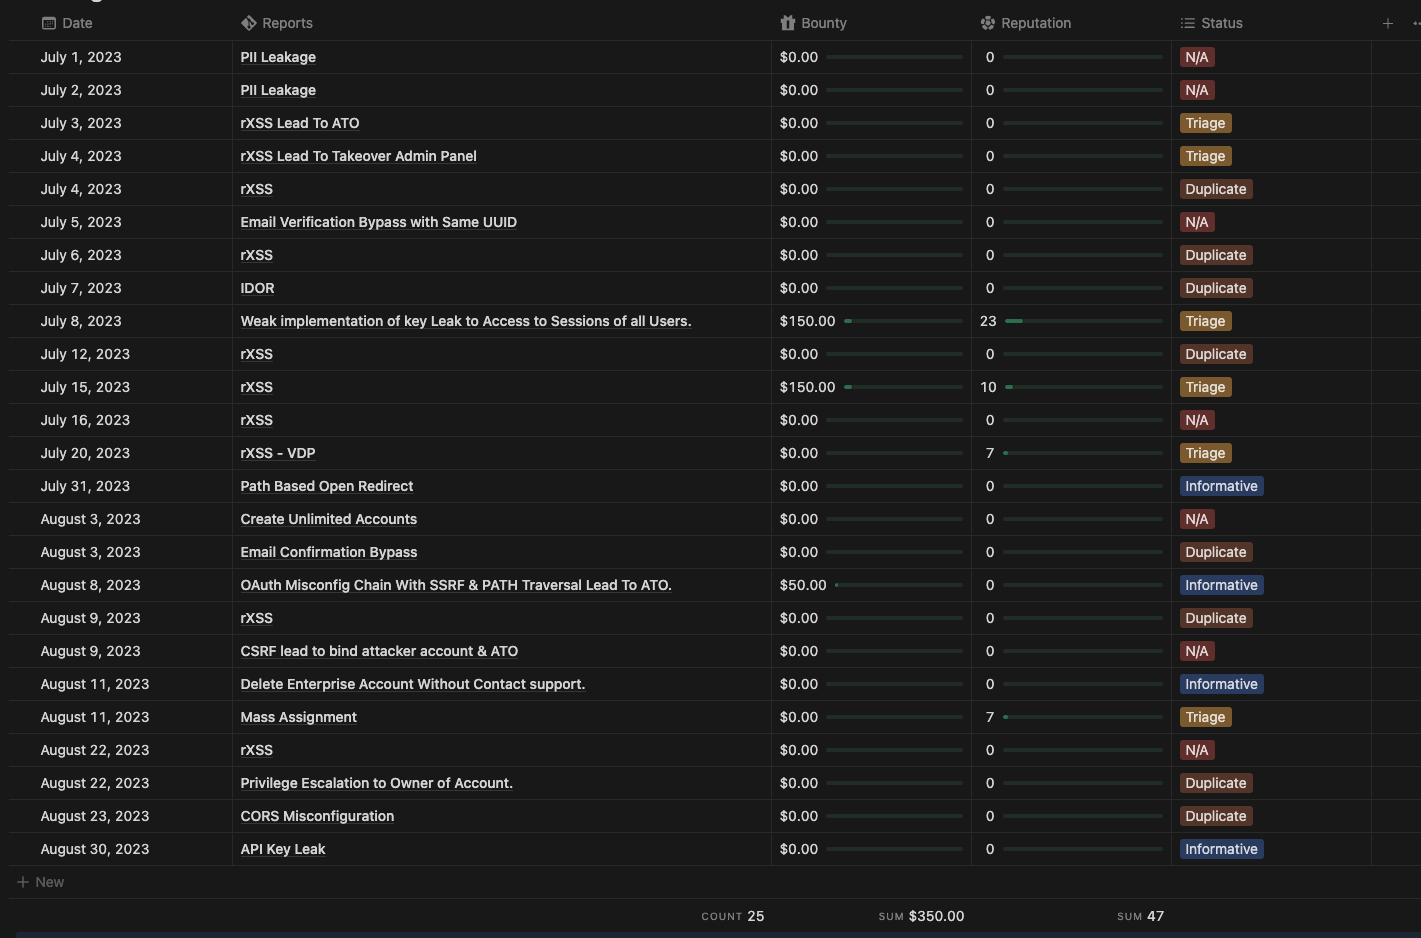Click Informative status on API Key Leak row
Viewport: 1421px width, 938px height.
point(1221,849)
